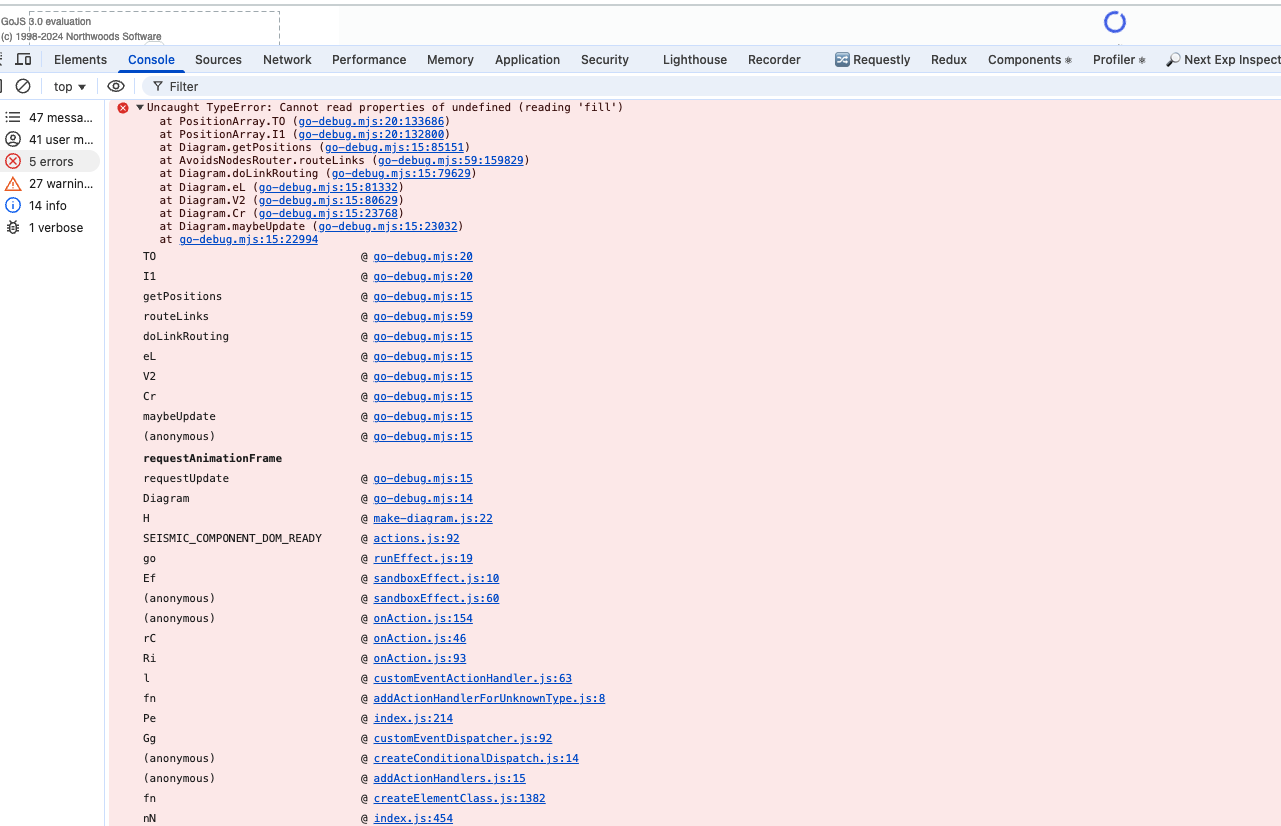Open link go-debug.mjs:15:81332

pos(328,187)
